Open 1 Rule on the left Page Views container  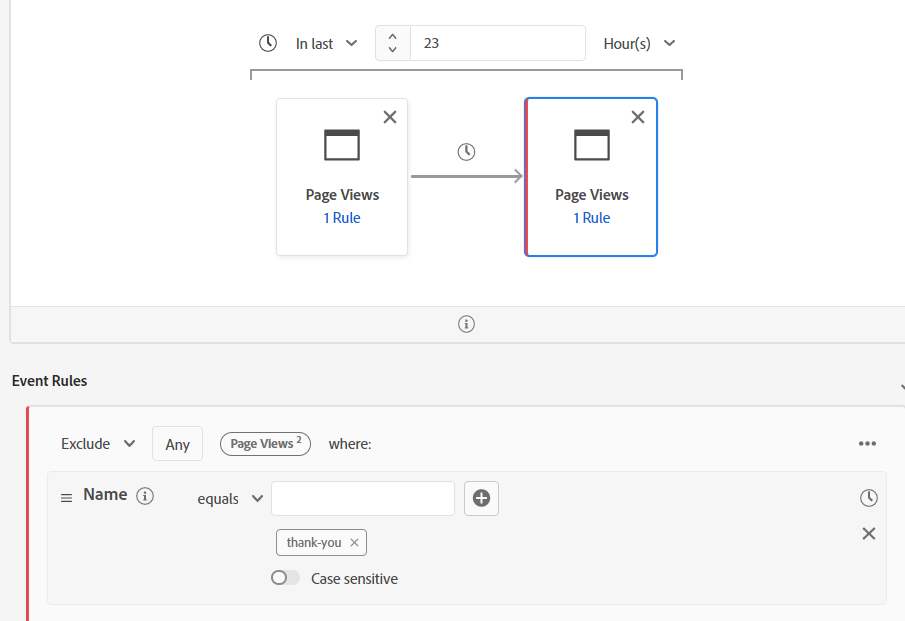[x=342, y=217]
